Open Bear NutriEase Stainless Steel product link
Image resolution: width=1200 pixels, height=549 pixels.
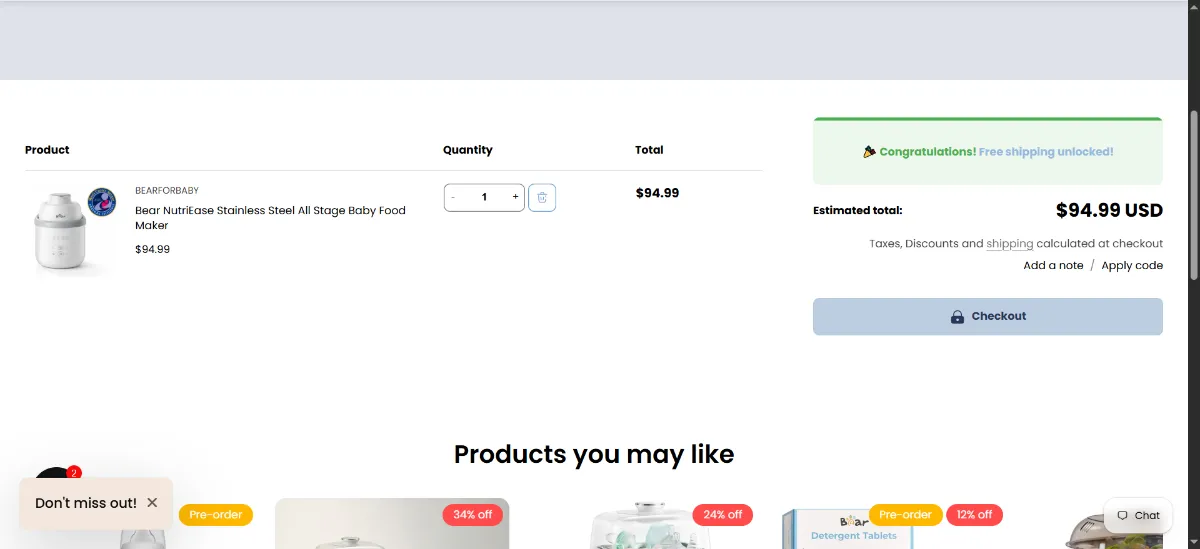click(x=270, y=218)
